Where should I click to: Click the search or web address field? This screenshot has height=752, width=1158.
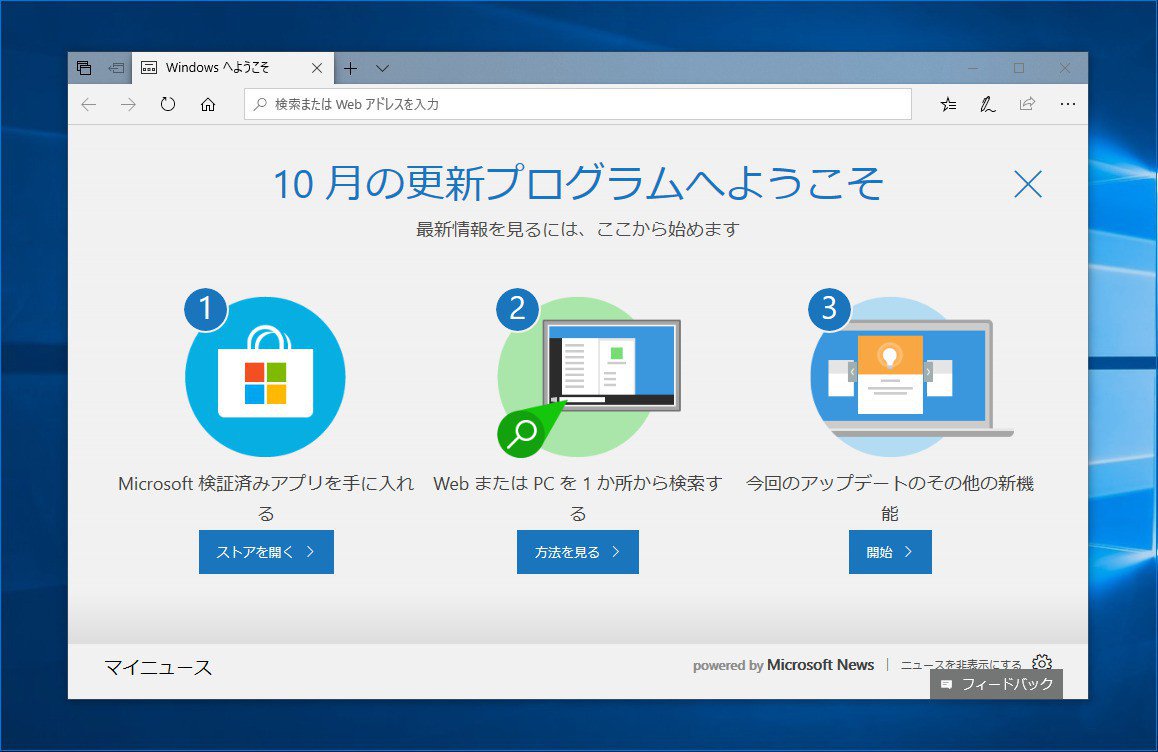coord(578,104)
